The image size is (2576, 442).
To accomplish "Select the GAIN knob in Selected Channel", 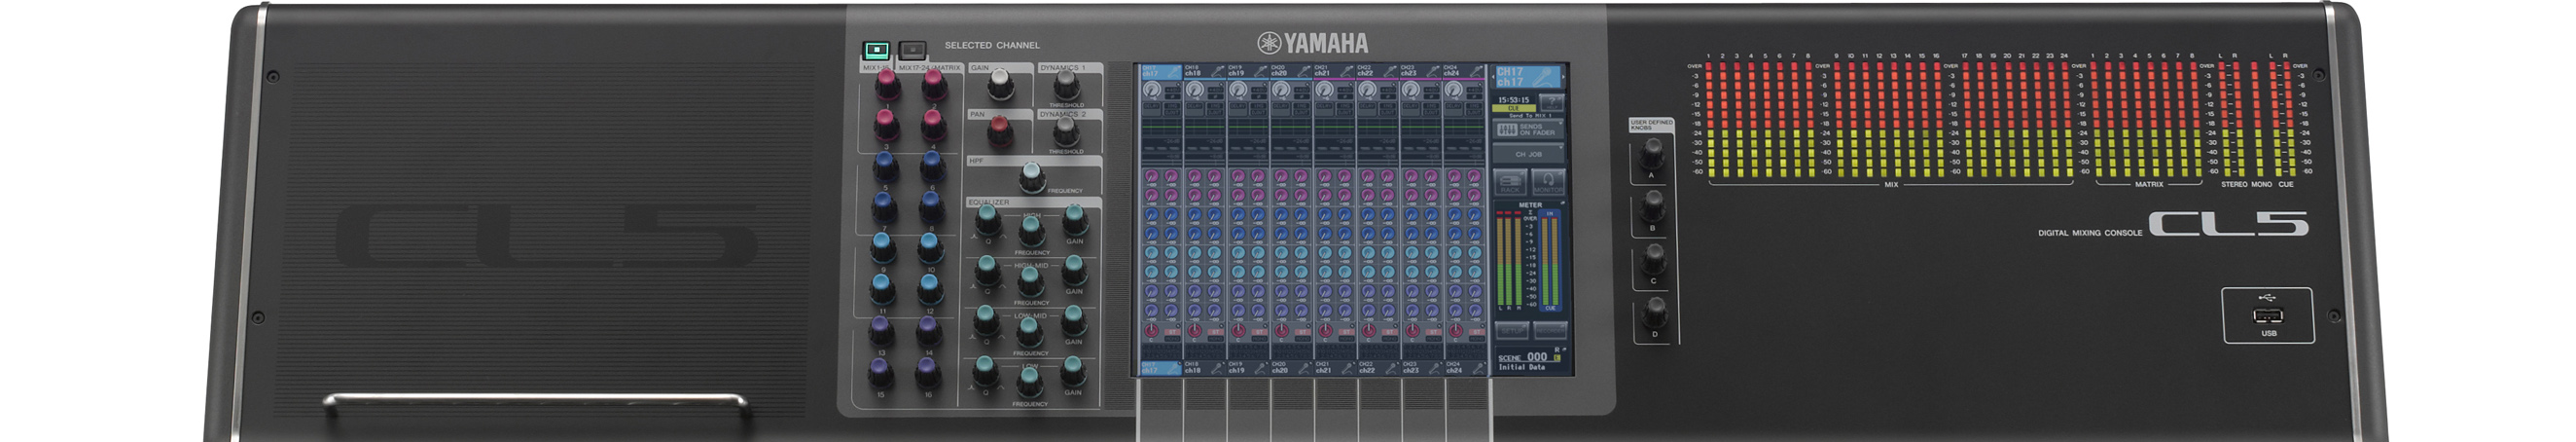I will (x=1000, y=86).
